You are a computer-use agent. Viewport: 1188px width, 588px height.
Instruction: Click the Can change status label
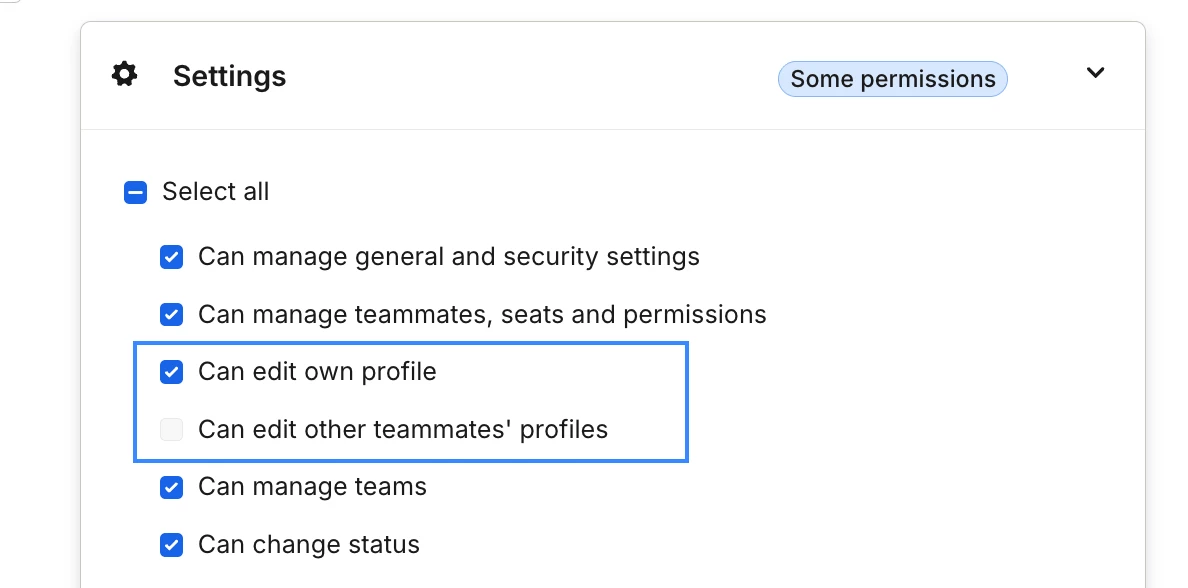click(x=308, y=544)
